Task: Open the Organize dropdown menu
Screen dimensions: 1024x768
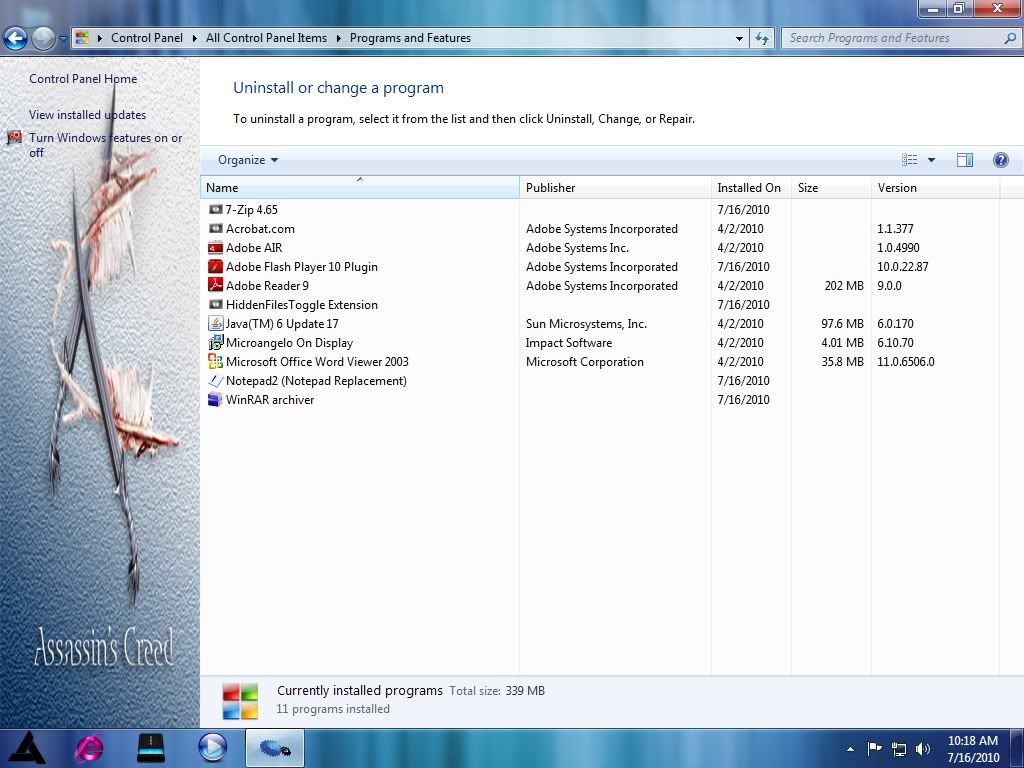Action: pos(248,160)
